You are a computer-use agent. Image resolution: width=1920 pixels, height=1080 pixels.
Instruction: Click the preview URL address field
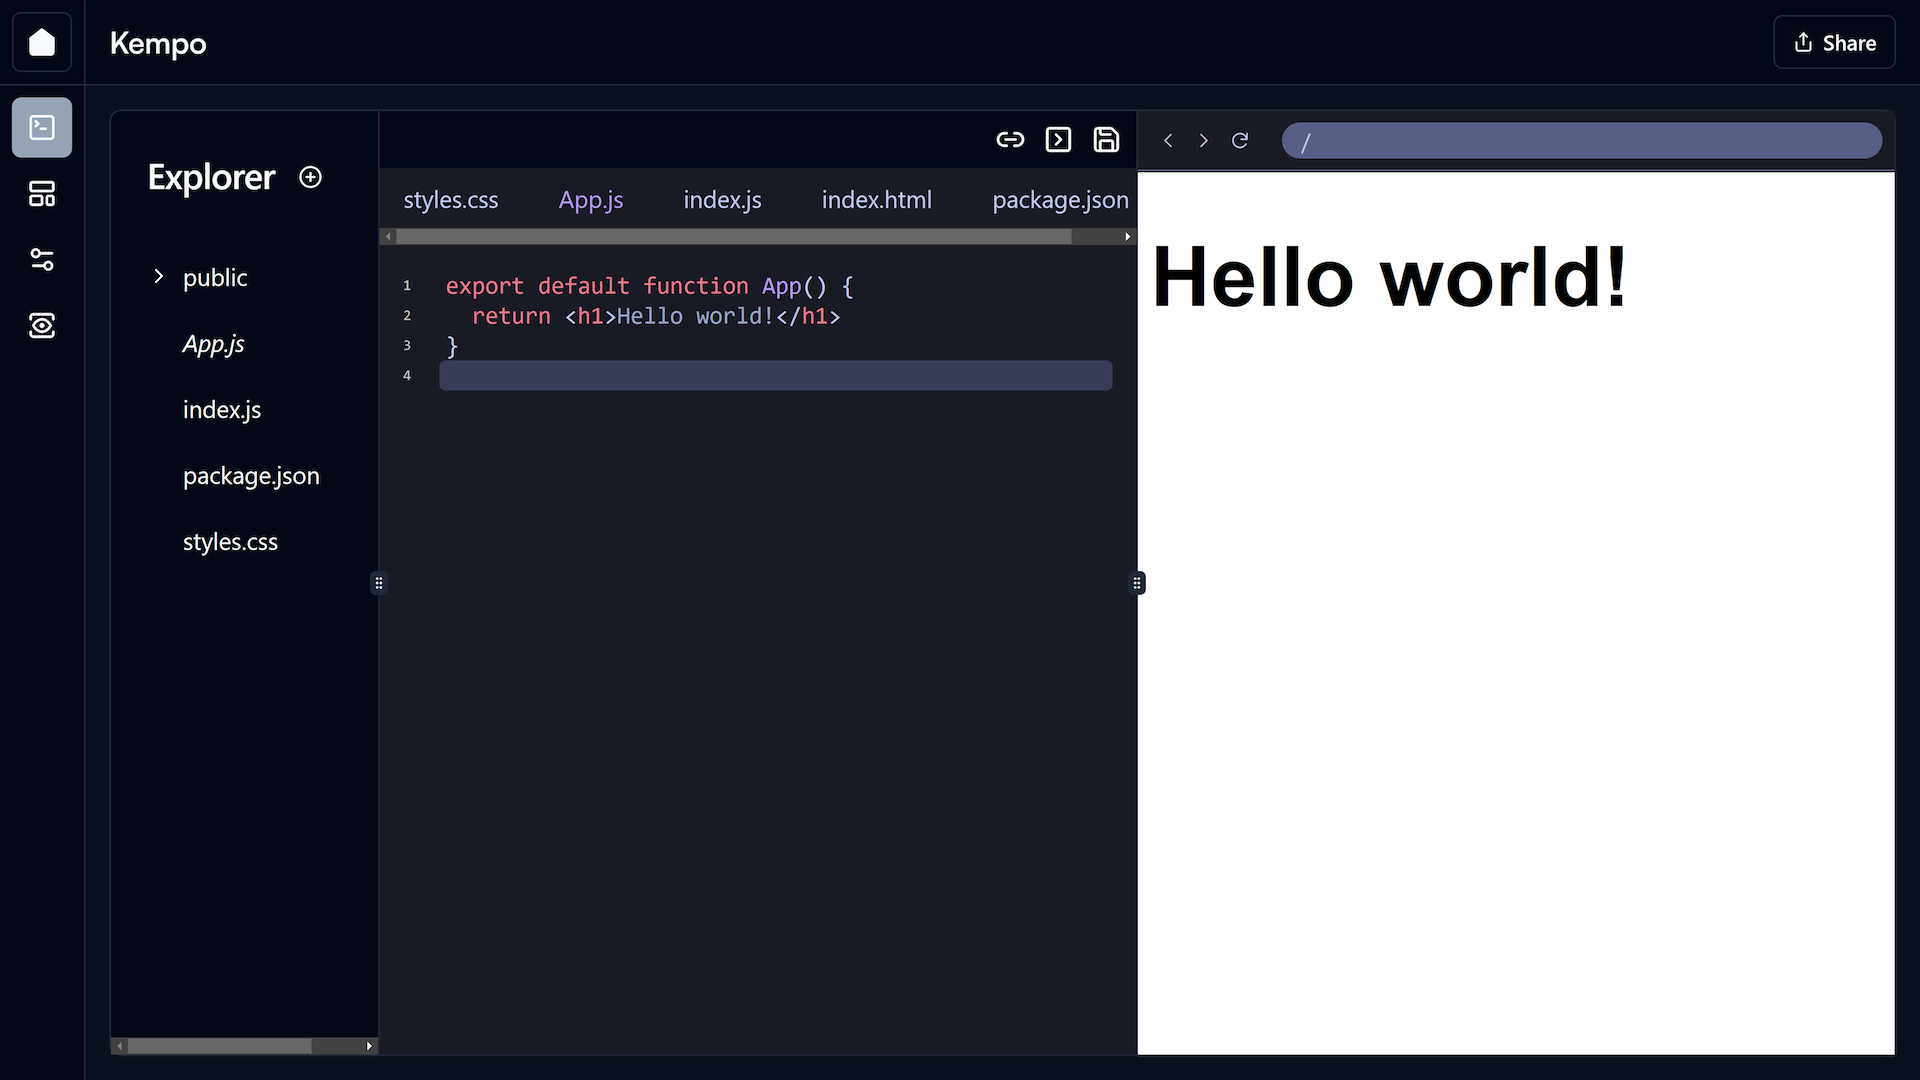tap(1581, 141)
